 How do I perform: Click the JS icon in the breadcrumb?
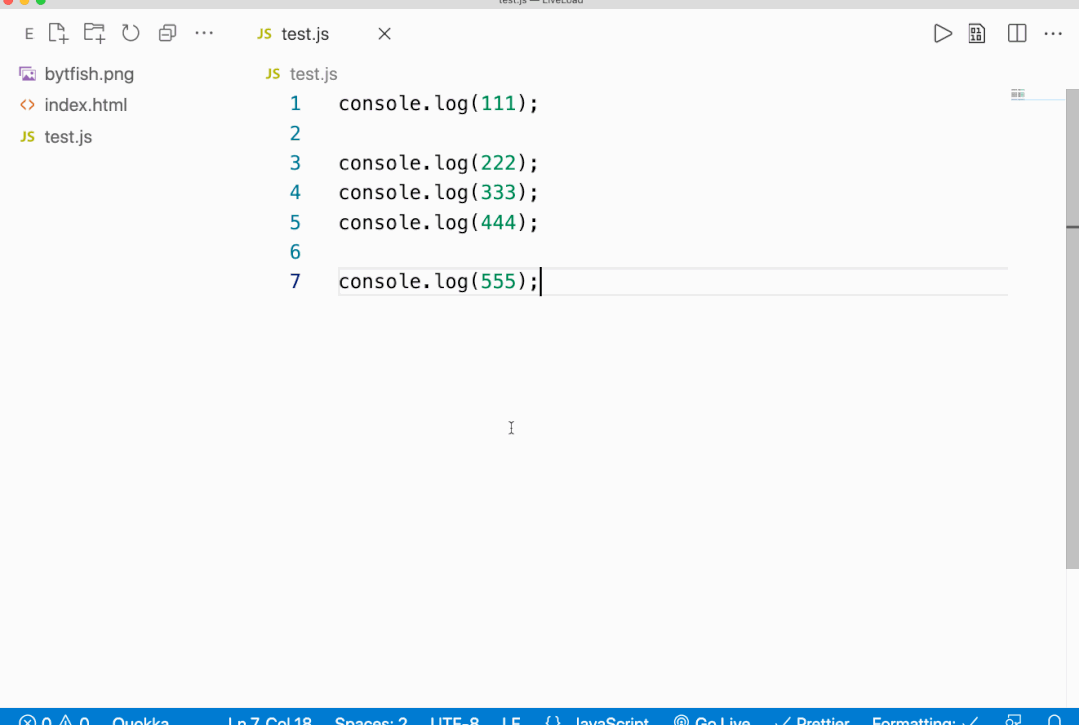coord(273,74)
